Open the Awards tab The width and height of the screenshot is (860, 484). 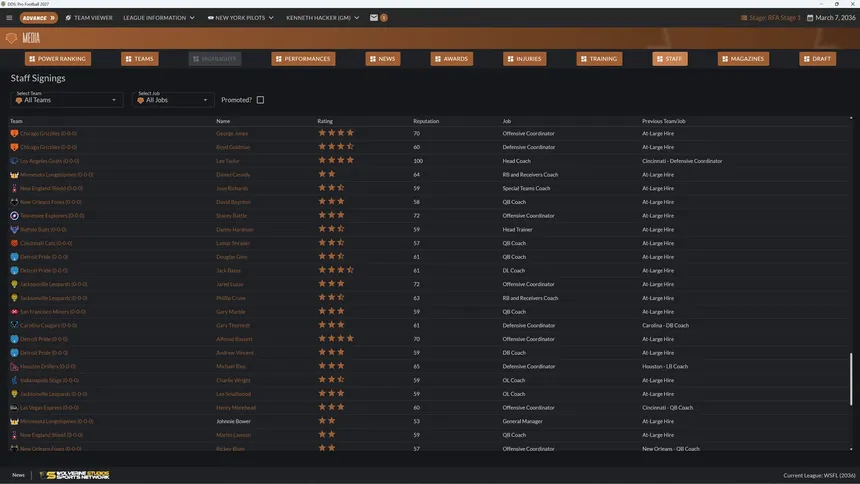[451, 59]
